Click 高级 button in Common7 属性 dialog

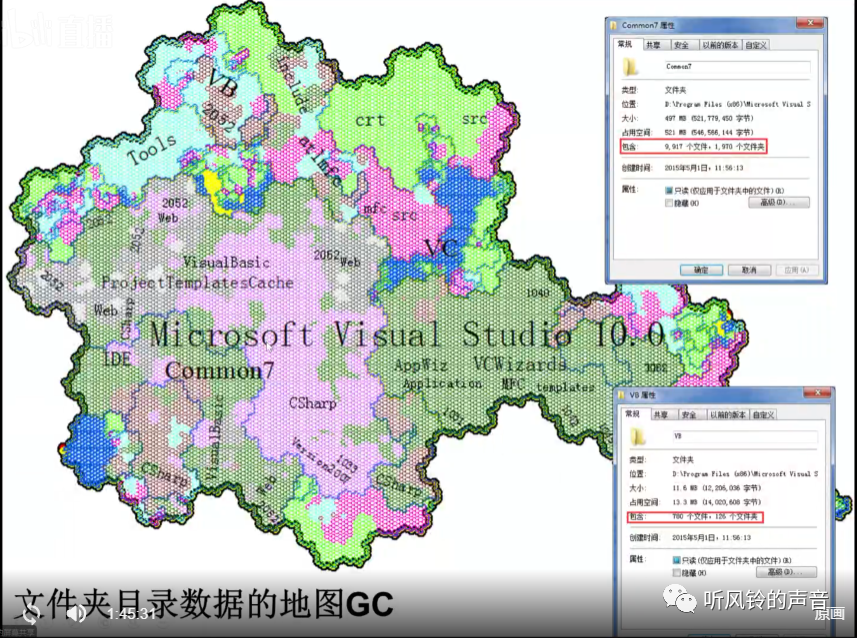pyautogui.click(x=779, y=202)
